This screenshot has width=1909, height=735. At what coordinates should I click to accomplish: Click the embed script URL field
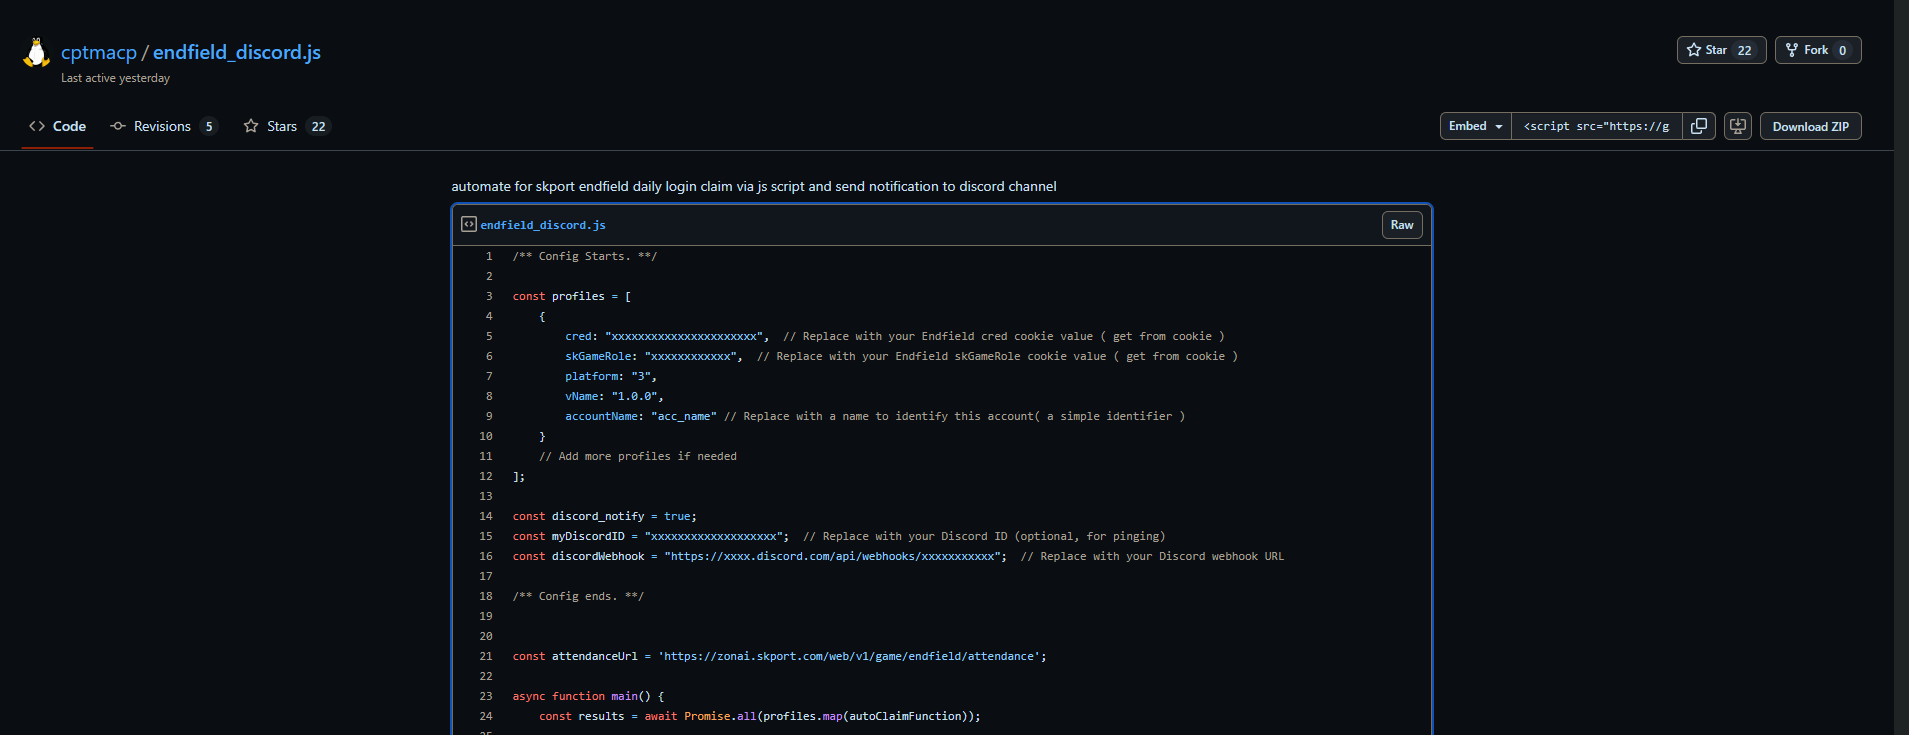[1596, 126]
